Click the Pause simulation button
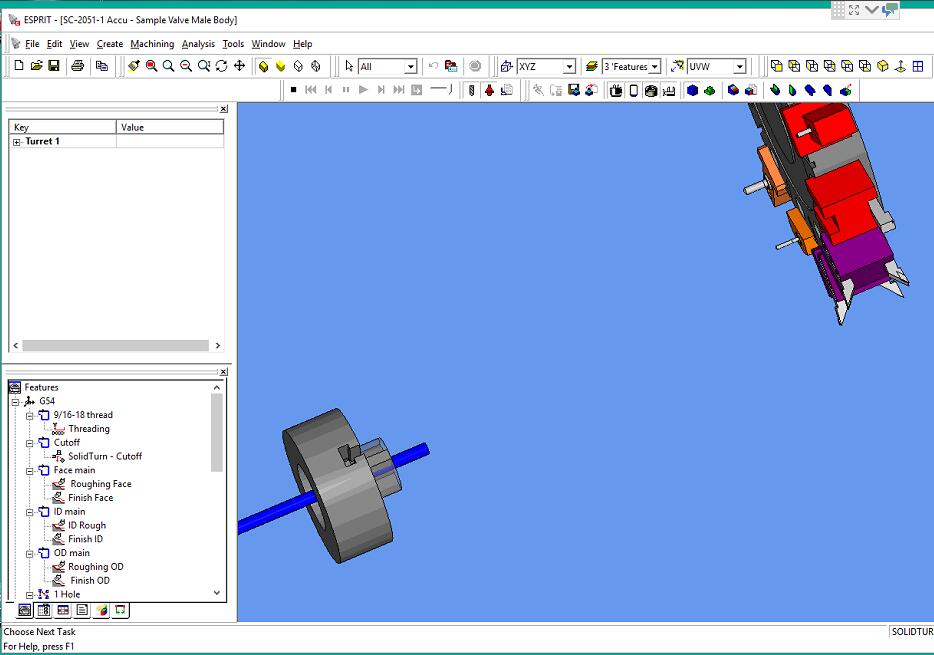Image resolution: width=934 pixels, height=655 pixels. 345,90
